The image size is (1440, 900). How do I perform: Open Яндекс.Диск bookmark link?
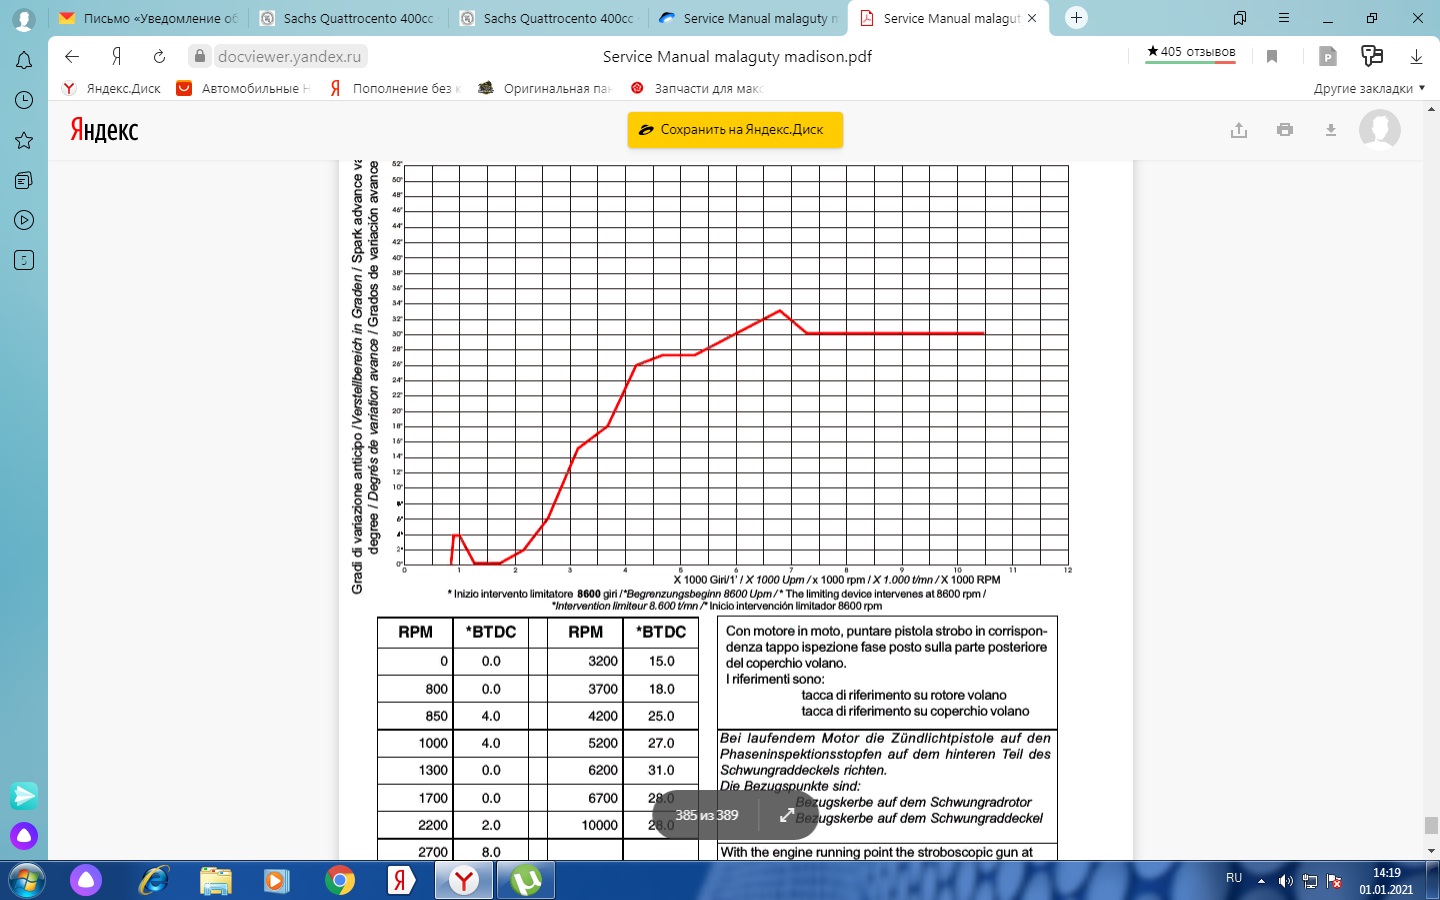pyautogui.click(x=112, y=88)
